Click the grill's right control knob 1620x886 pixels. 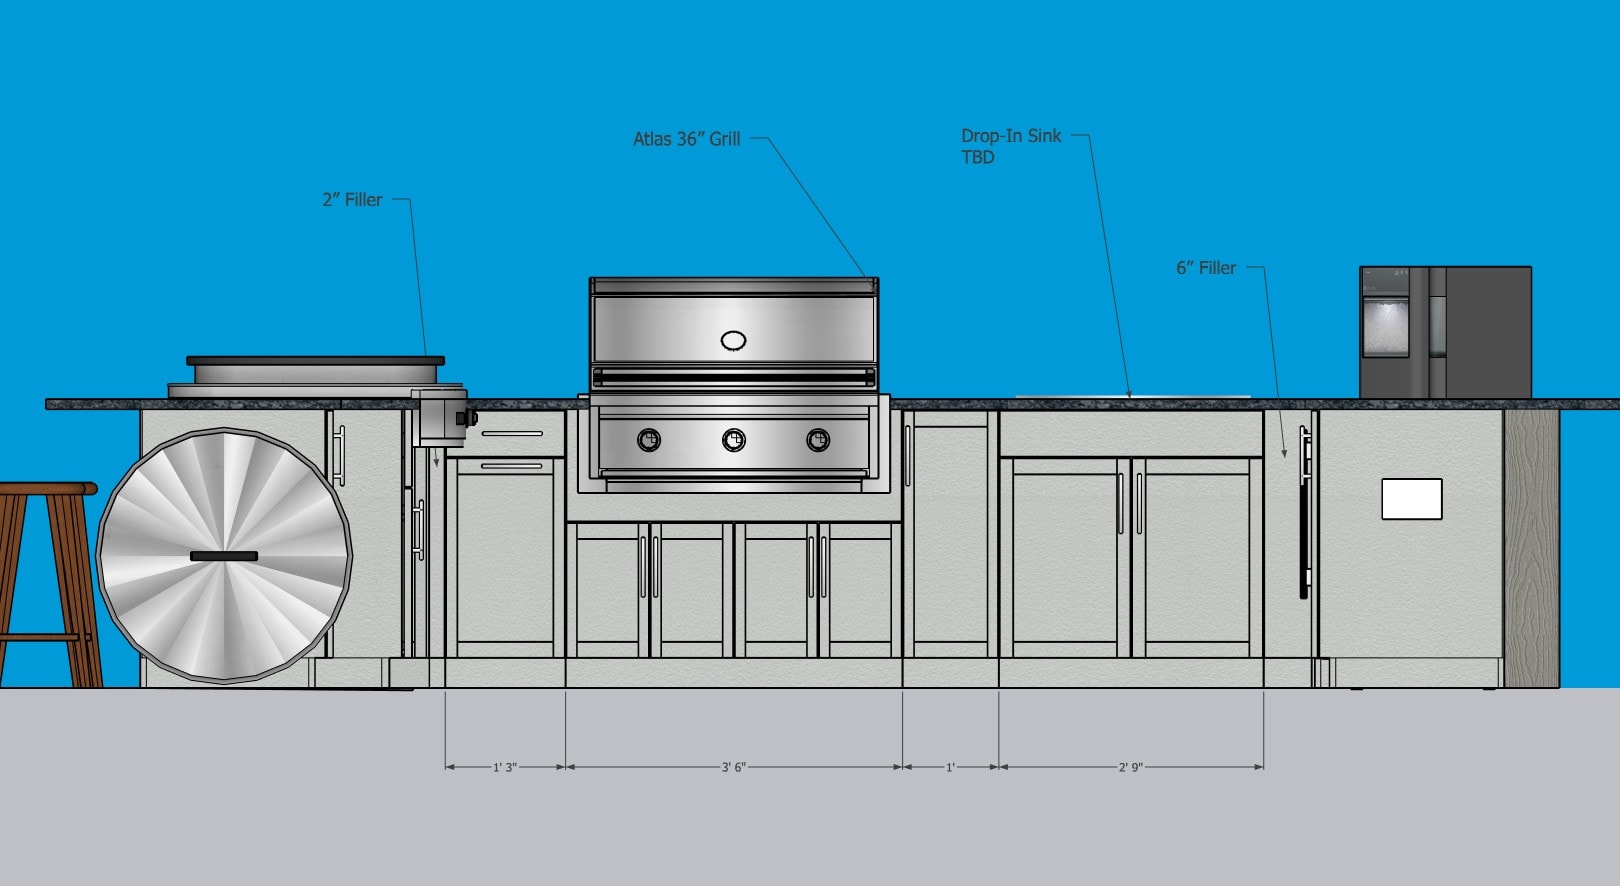tap(818, 439)
